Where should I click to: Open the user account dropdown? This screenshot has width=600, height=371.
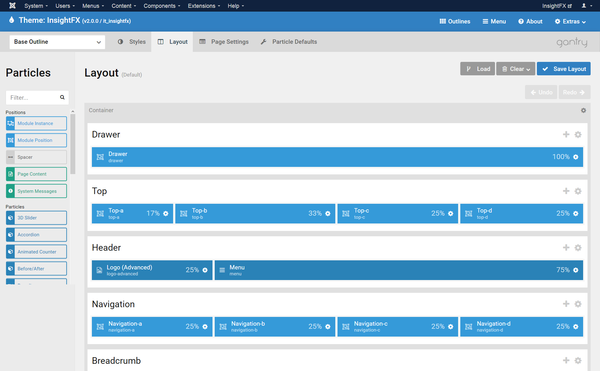click(586, 5)
